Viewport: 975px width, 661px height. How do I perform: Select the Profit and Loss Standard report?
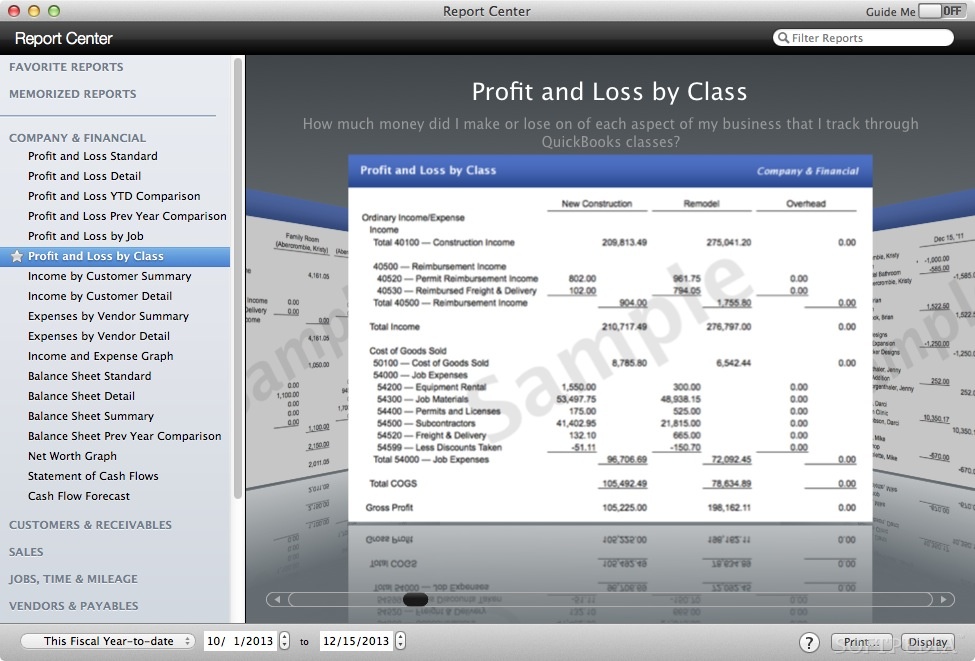(93, 156)
